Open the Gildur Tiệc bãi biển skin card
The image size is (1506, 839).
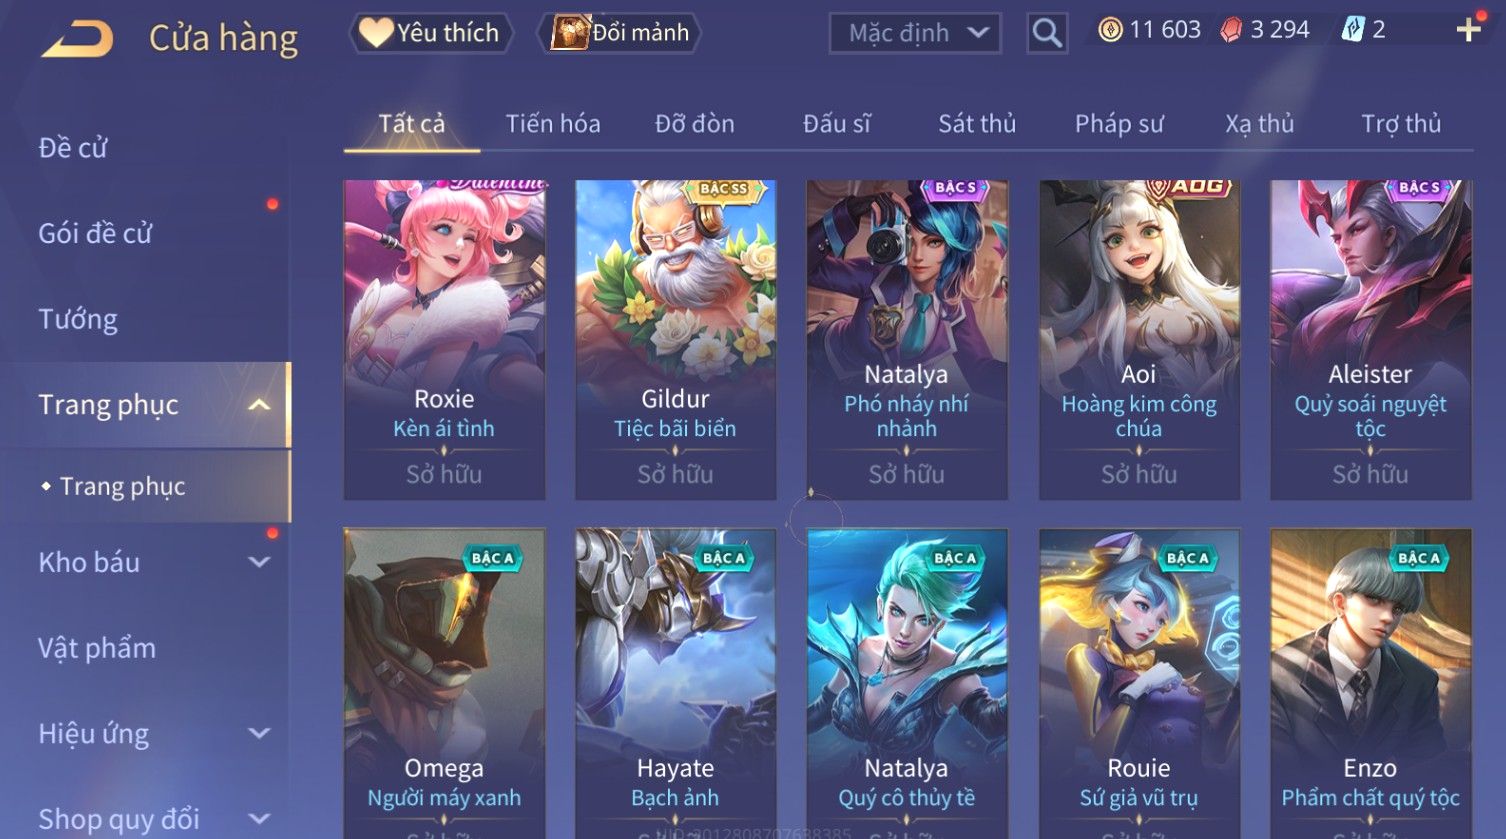pos(676,340)
